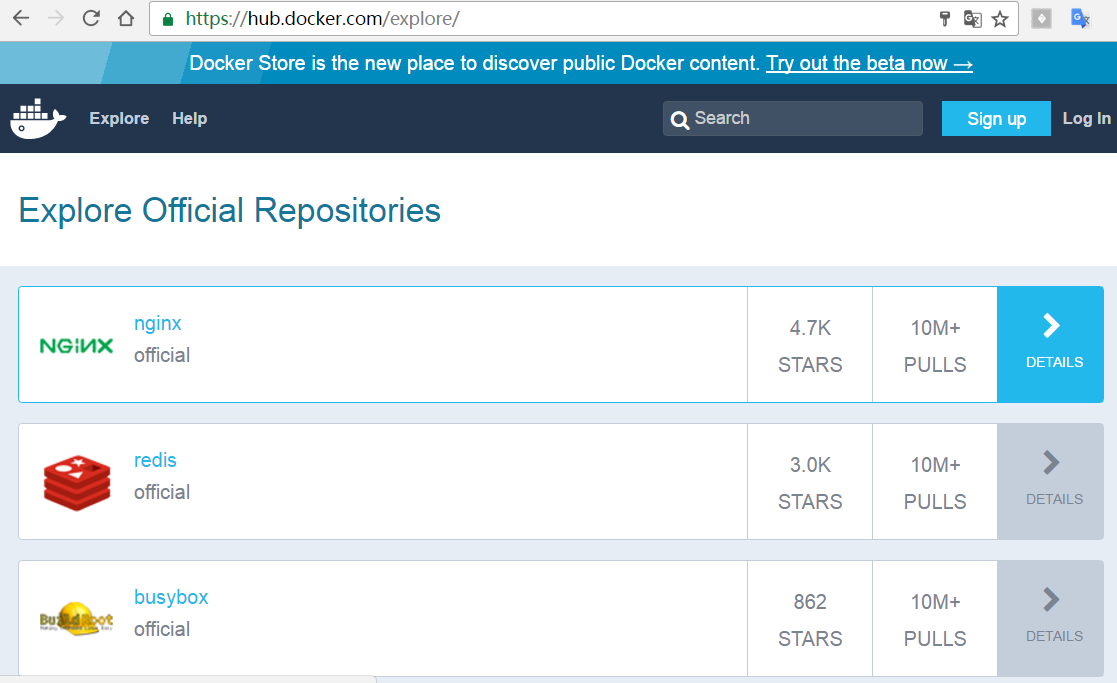The image size is (1117, 683).
Task: Open the Explore menu item
Action: pos(119,118)
